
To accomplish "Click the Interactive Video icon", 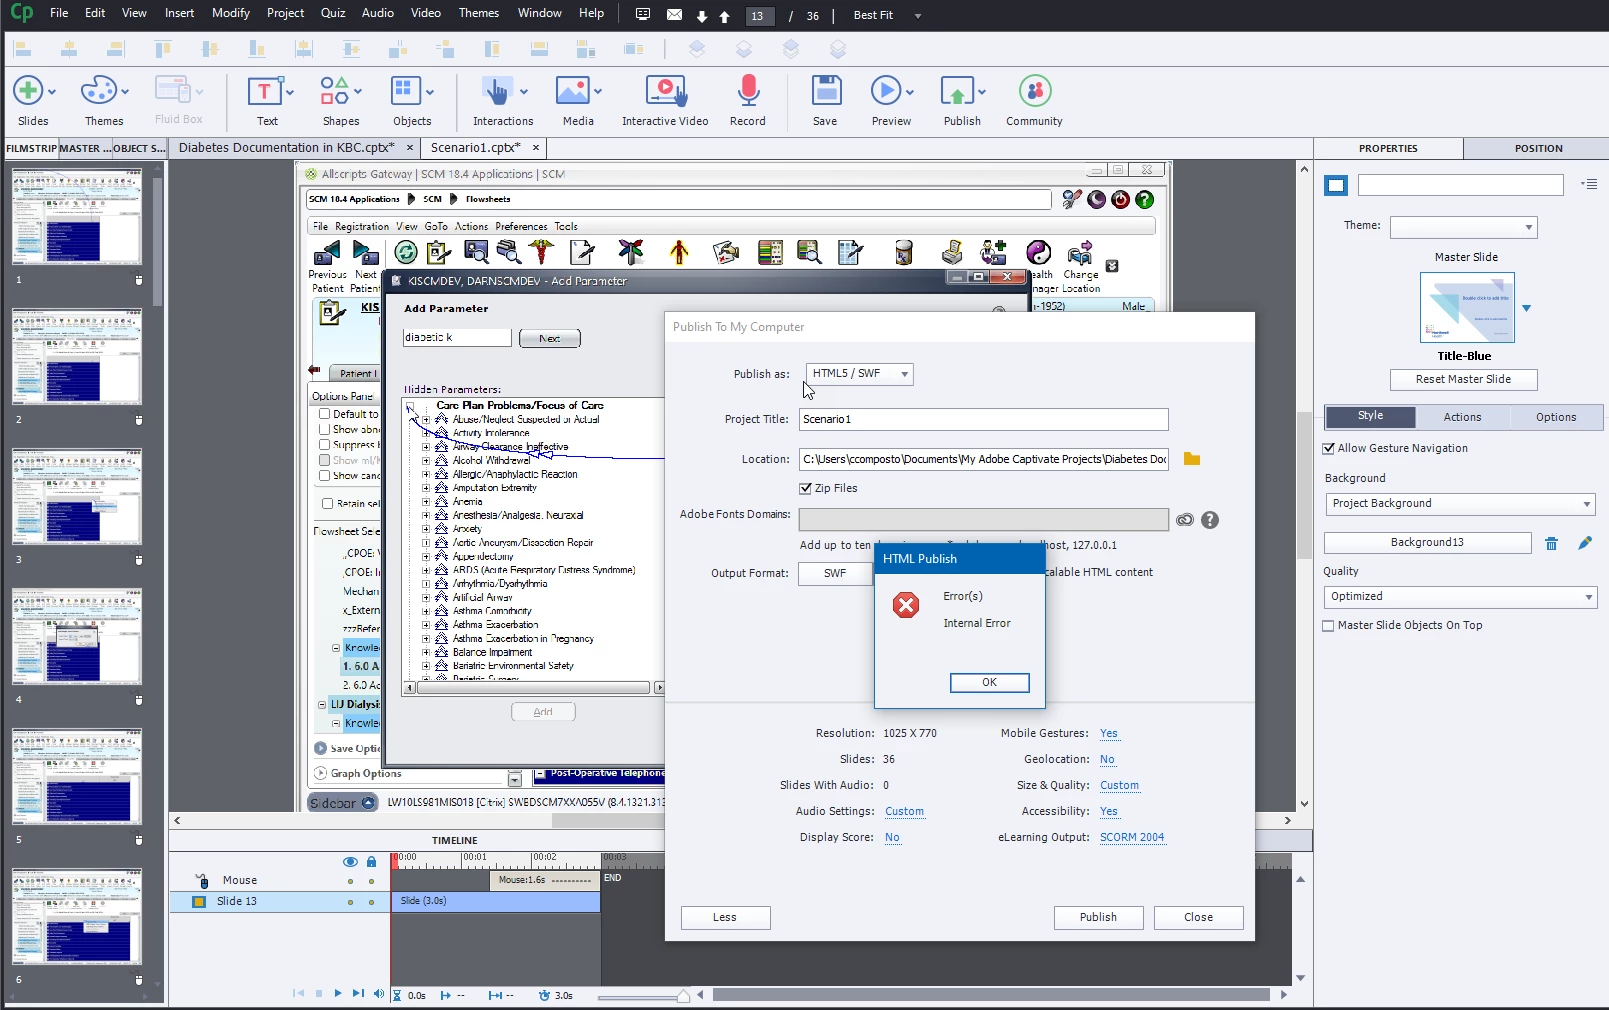I will [x=665, y=91].
